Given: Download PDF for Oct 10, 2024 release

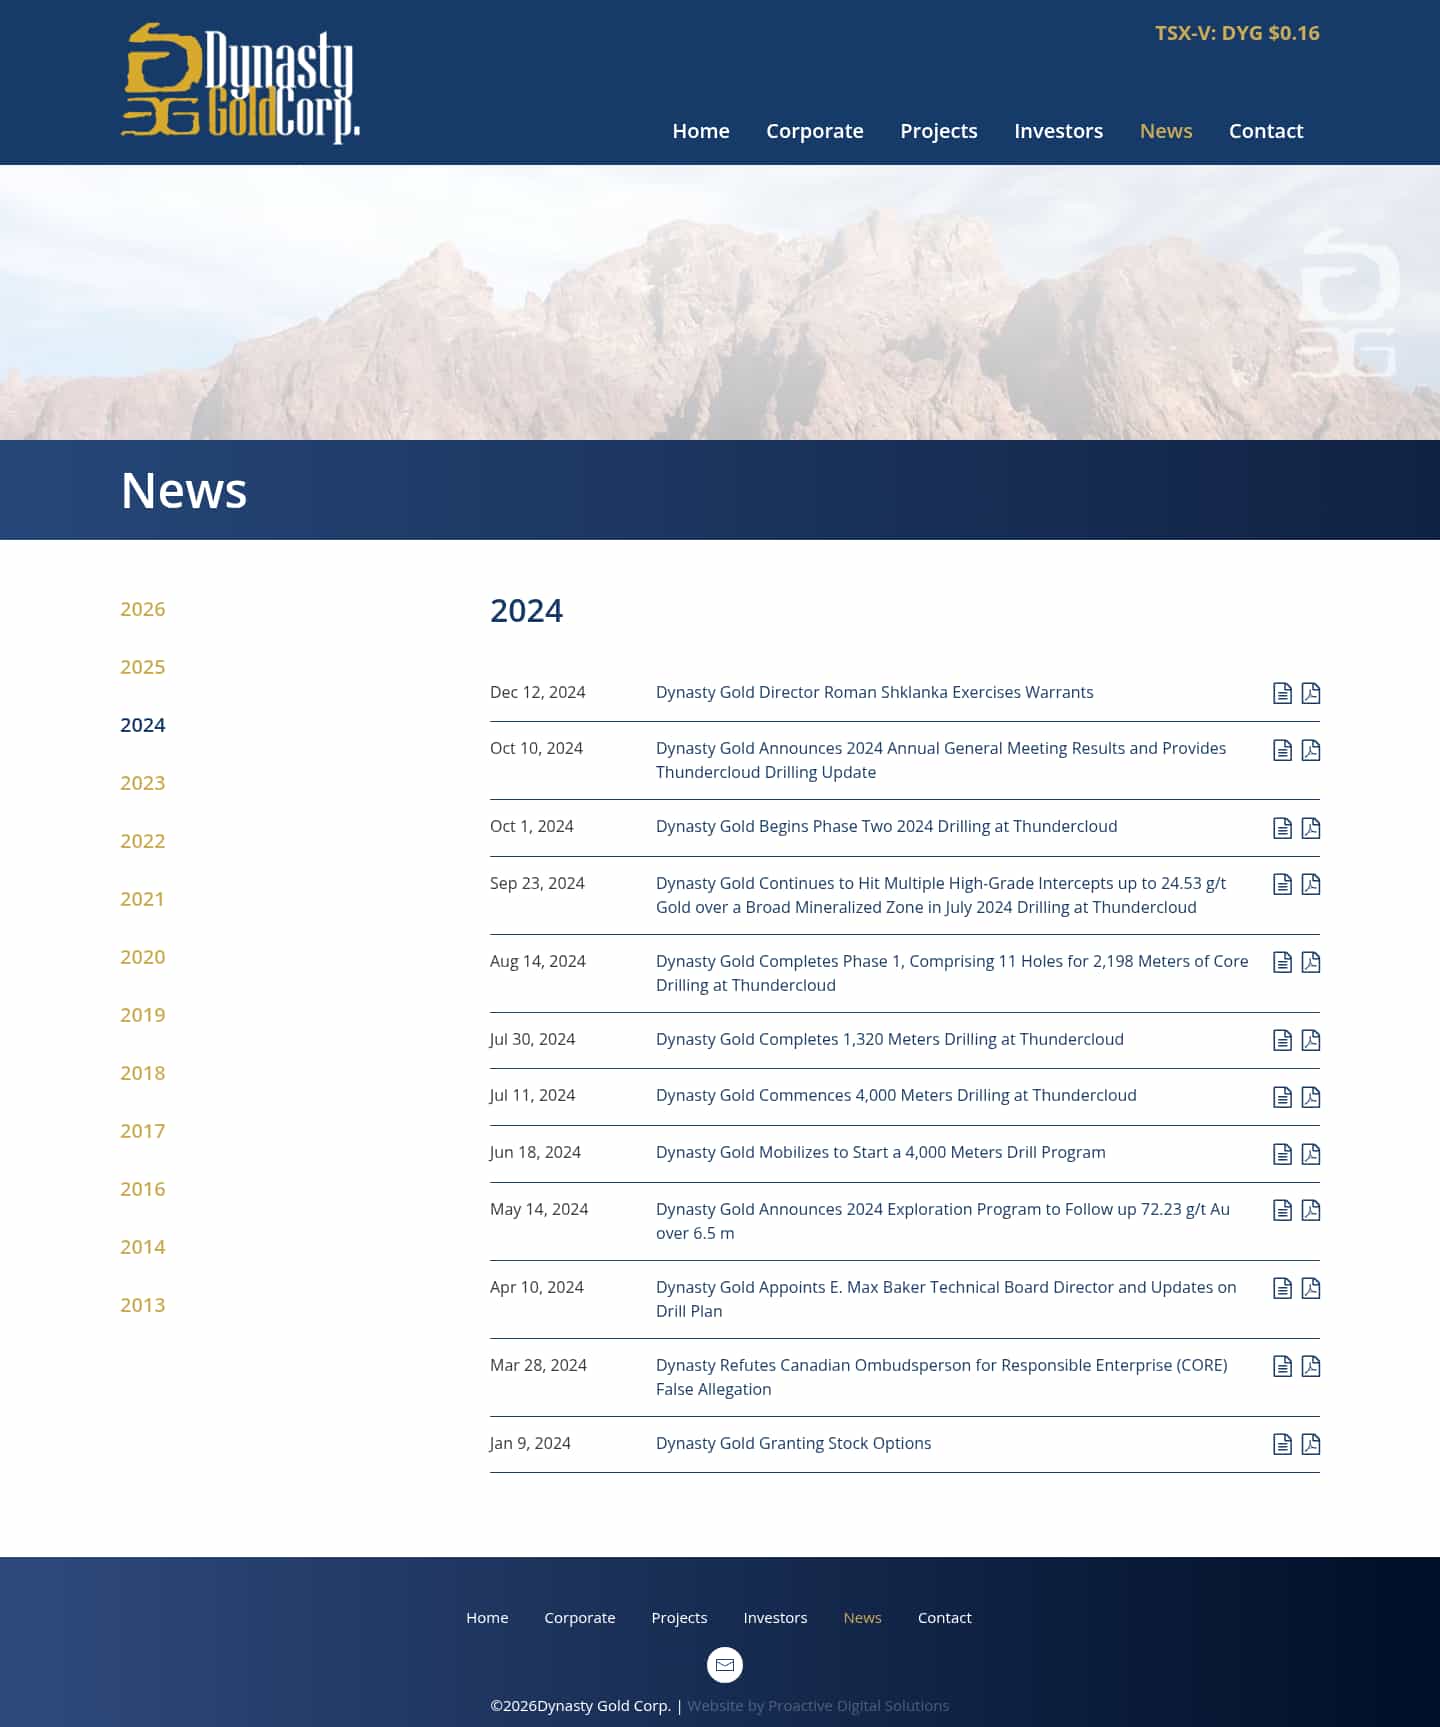Looking at the screenshot, I should point(1310,750).
